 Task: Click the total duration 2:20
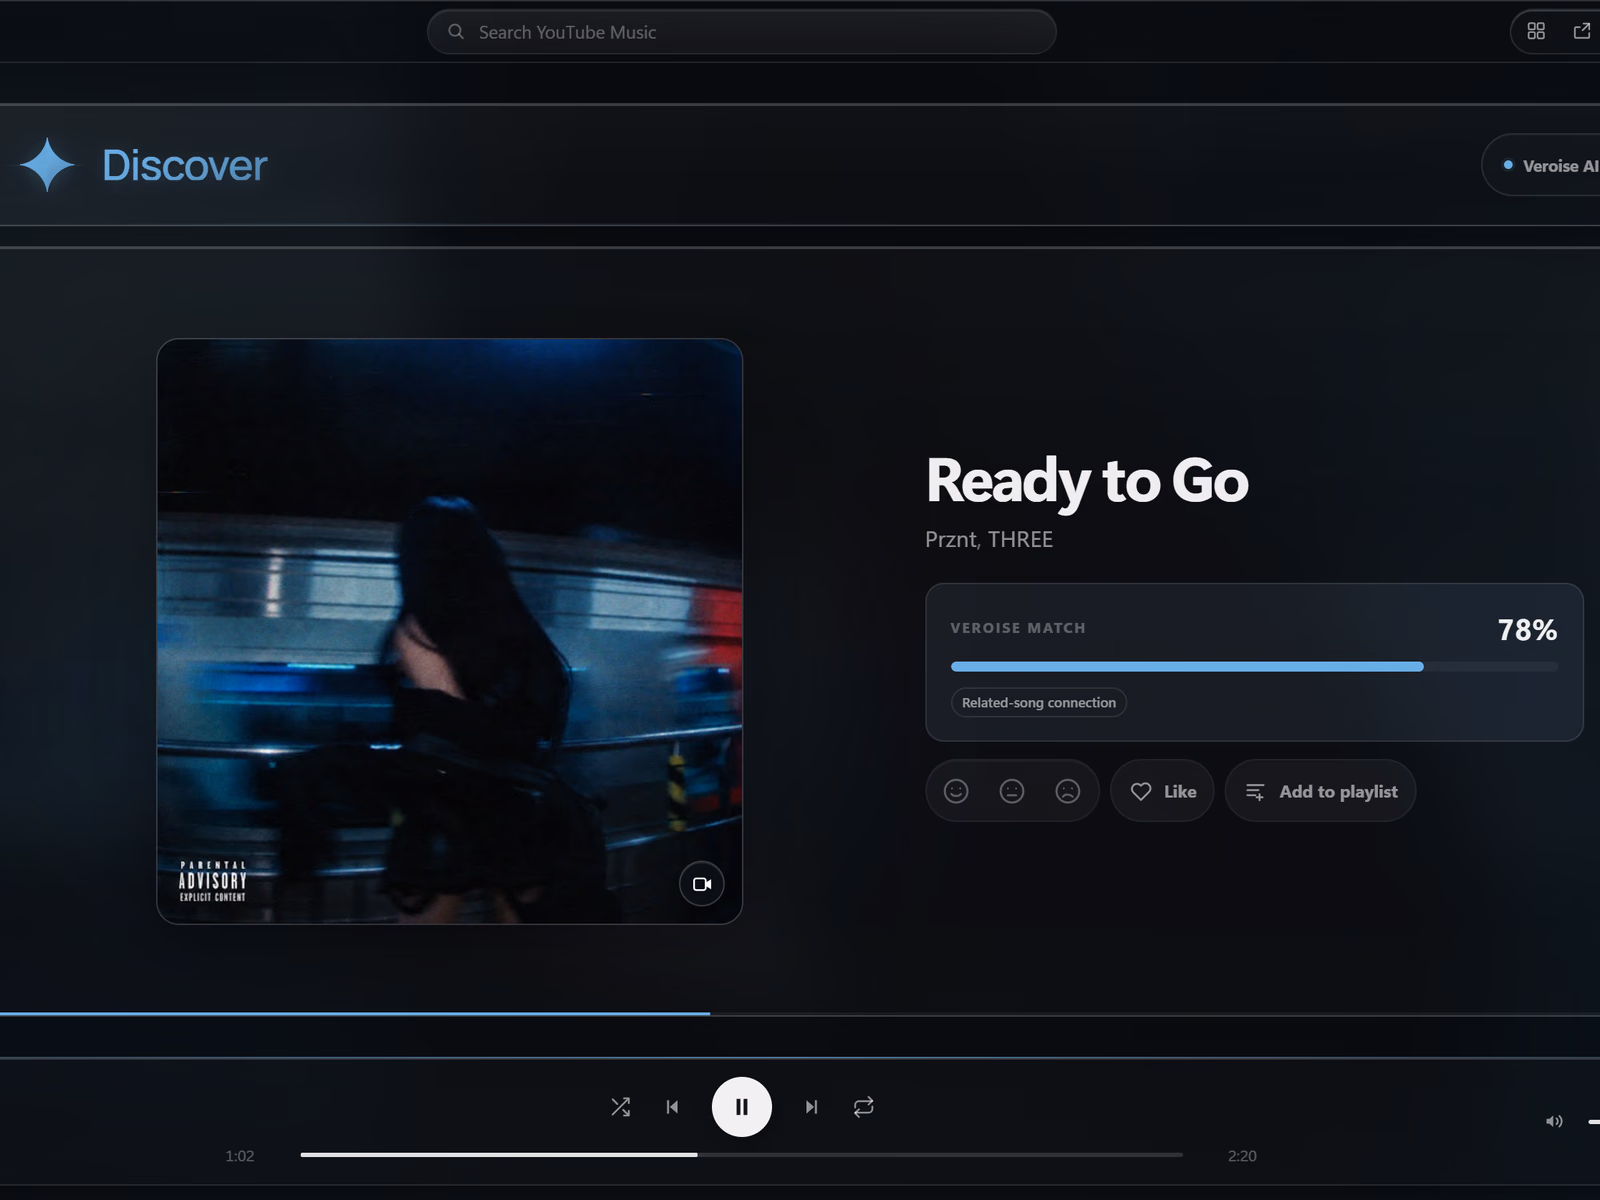(x=1242, y=1156)
